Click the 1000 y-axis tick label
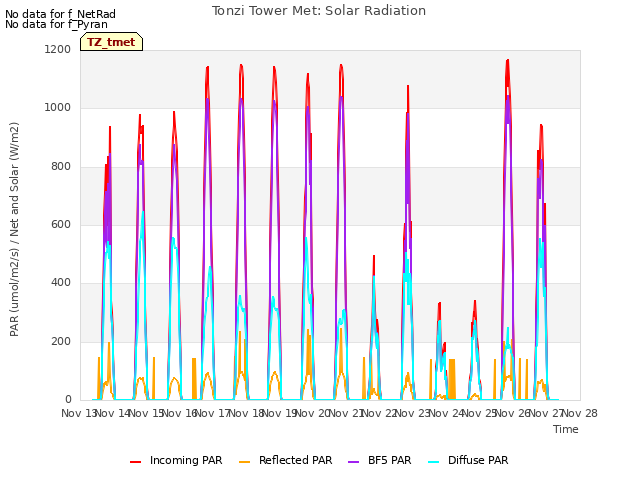Screen dimensions: 640x480 click(x=58, y=107)
